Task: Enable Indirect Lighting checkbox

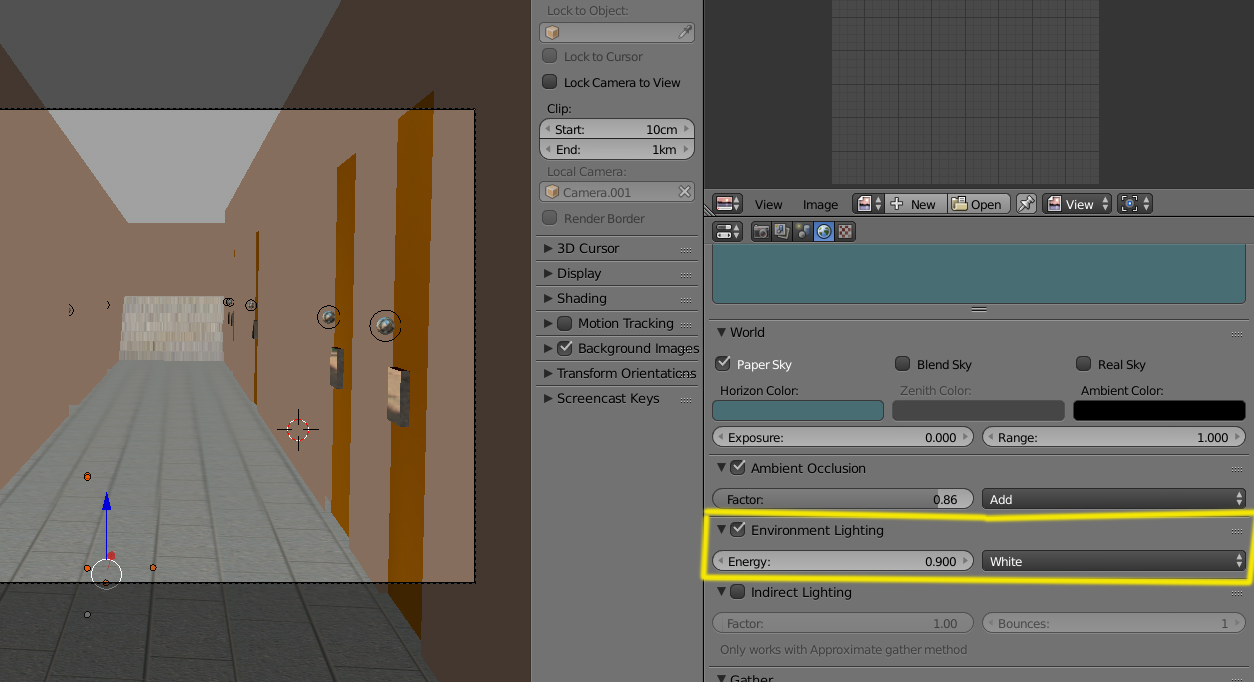Action: click(738, 591)
